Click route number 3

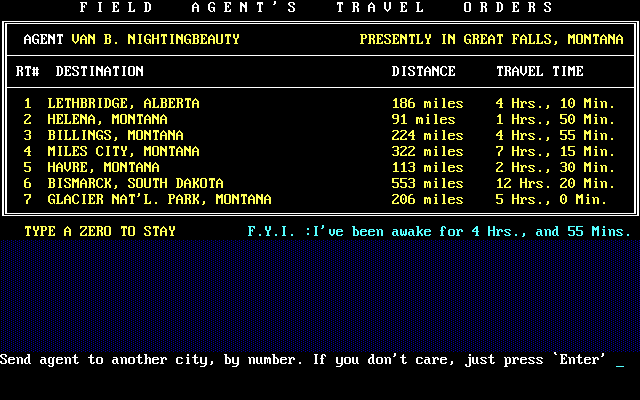(x=27, y=135)
